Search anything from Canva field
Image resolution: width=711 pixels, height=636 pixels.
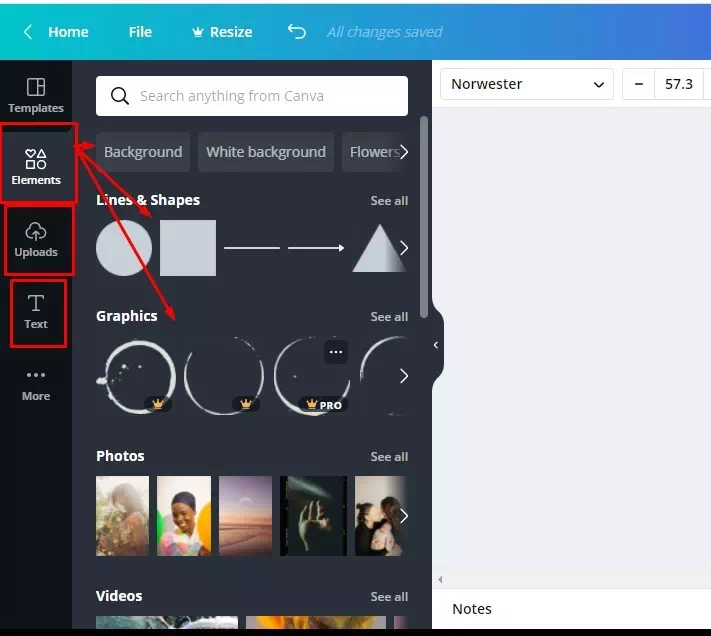[x=252, y=96]
